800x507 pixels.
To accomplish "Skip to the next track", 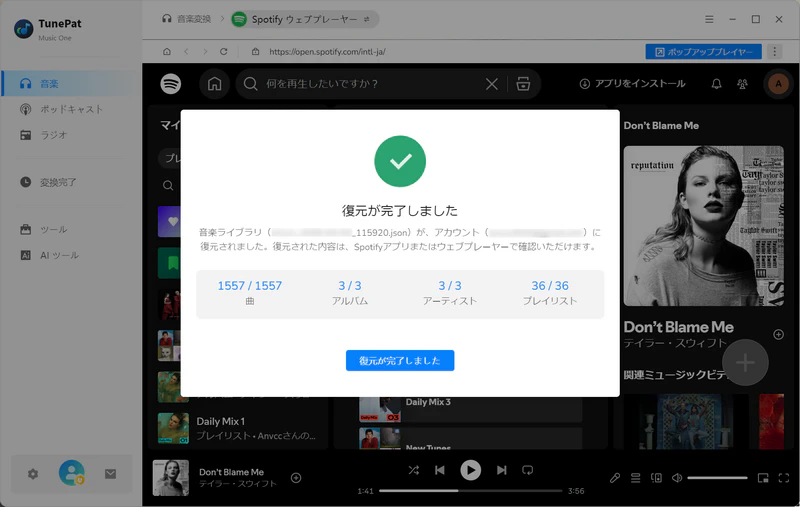I will click(502, 470).
